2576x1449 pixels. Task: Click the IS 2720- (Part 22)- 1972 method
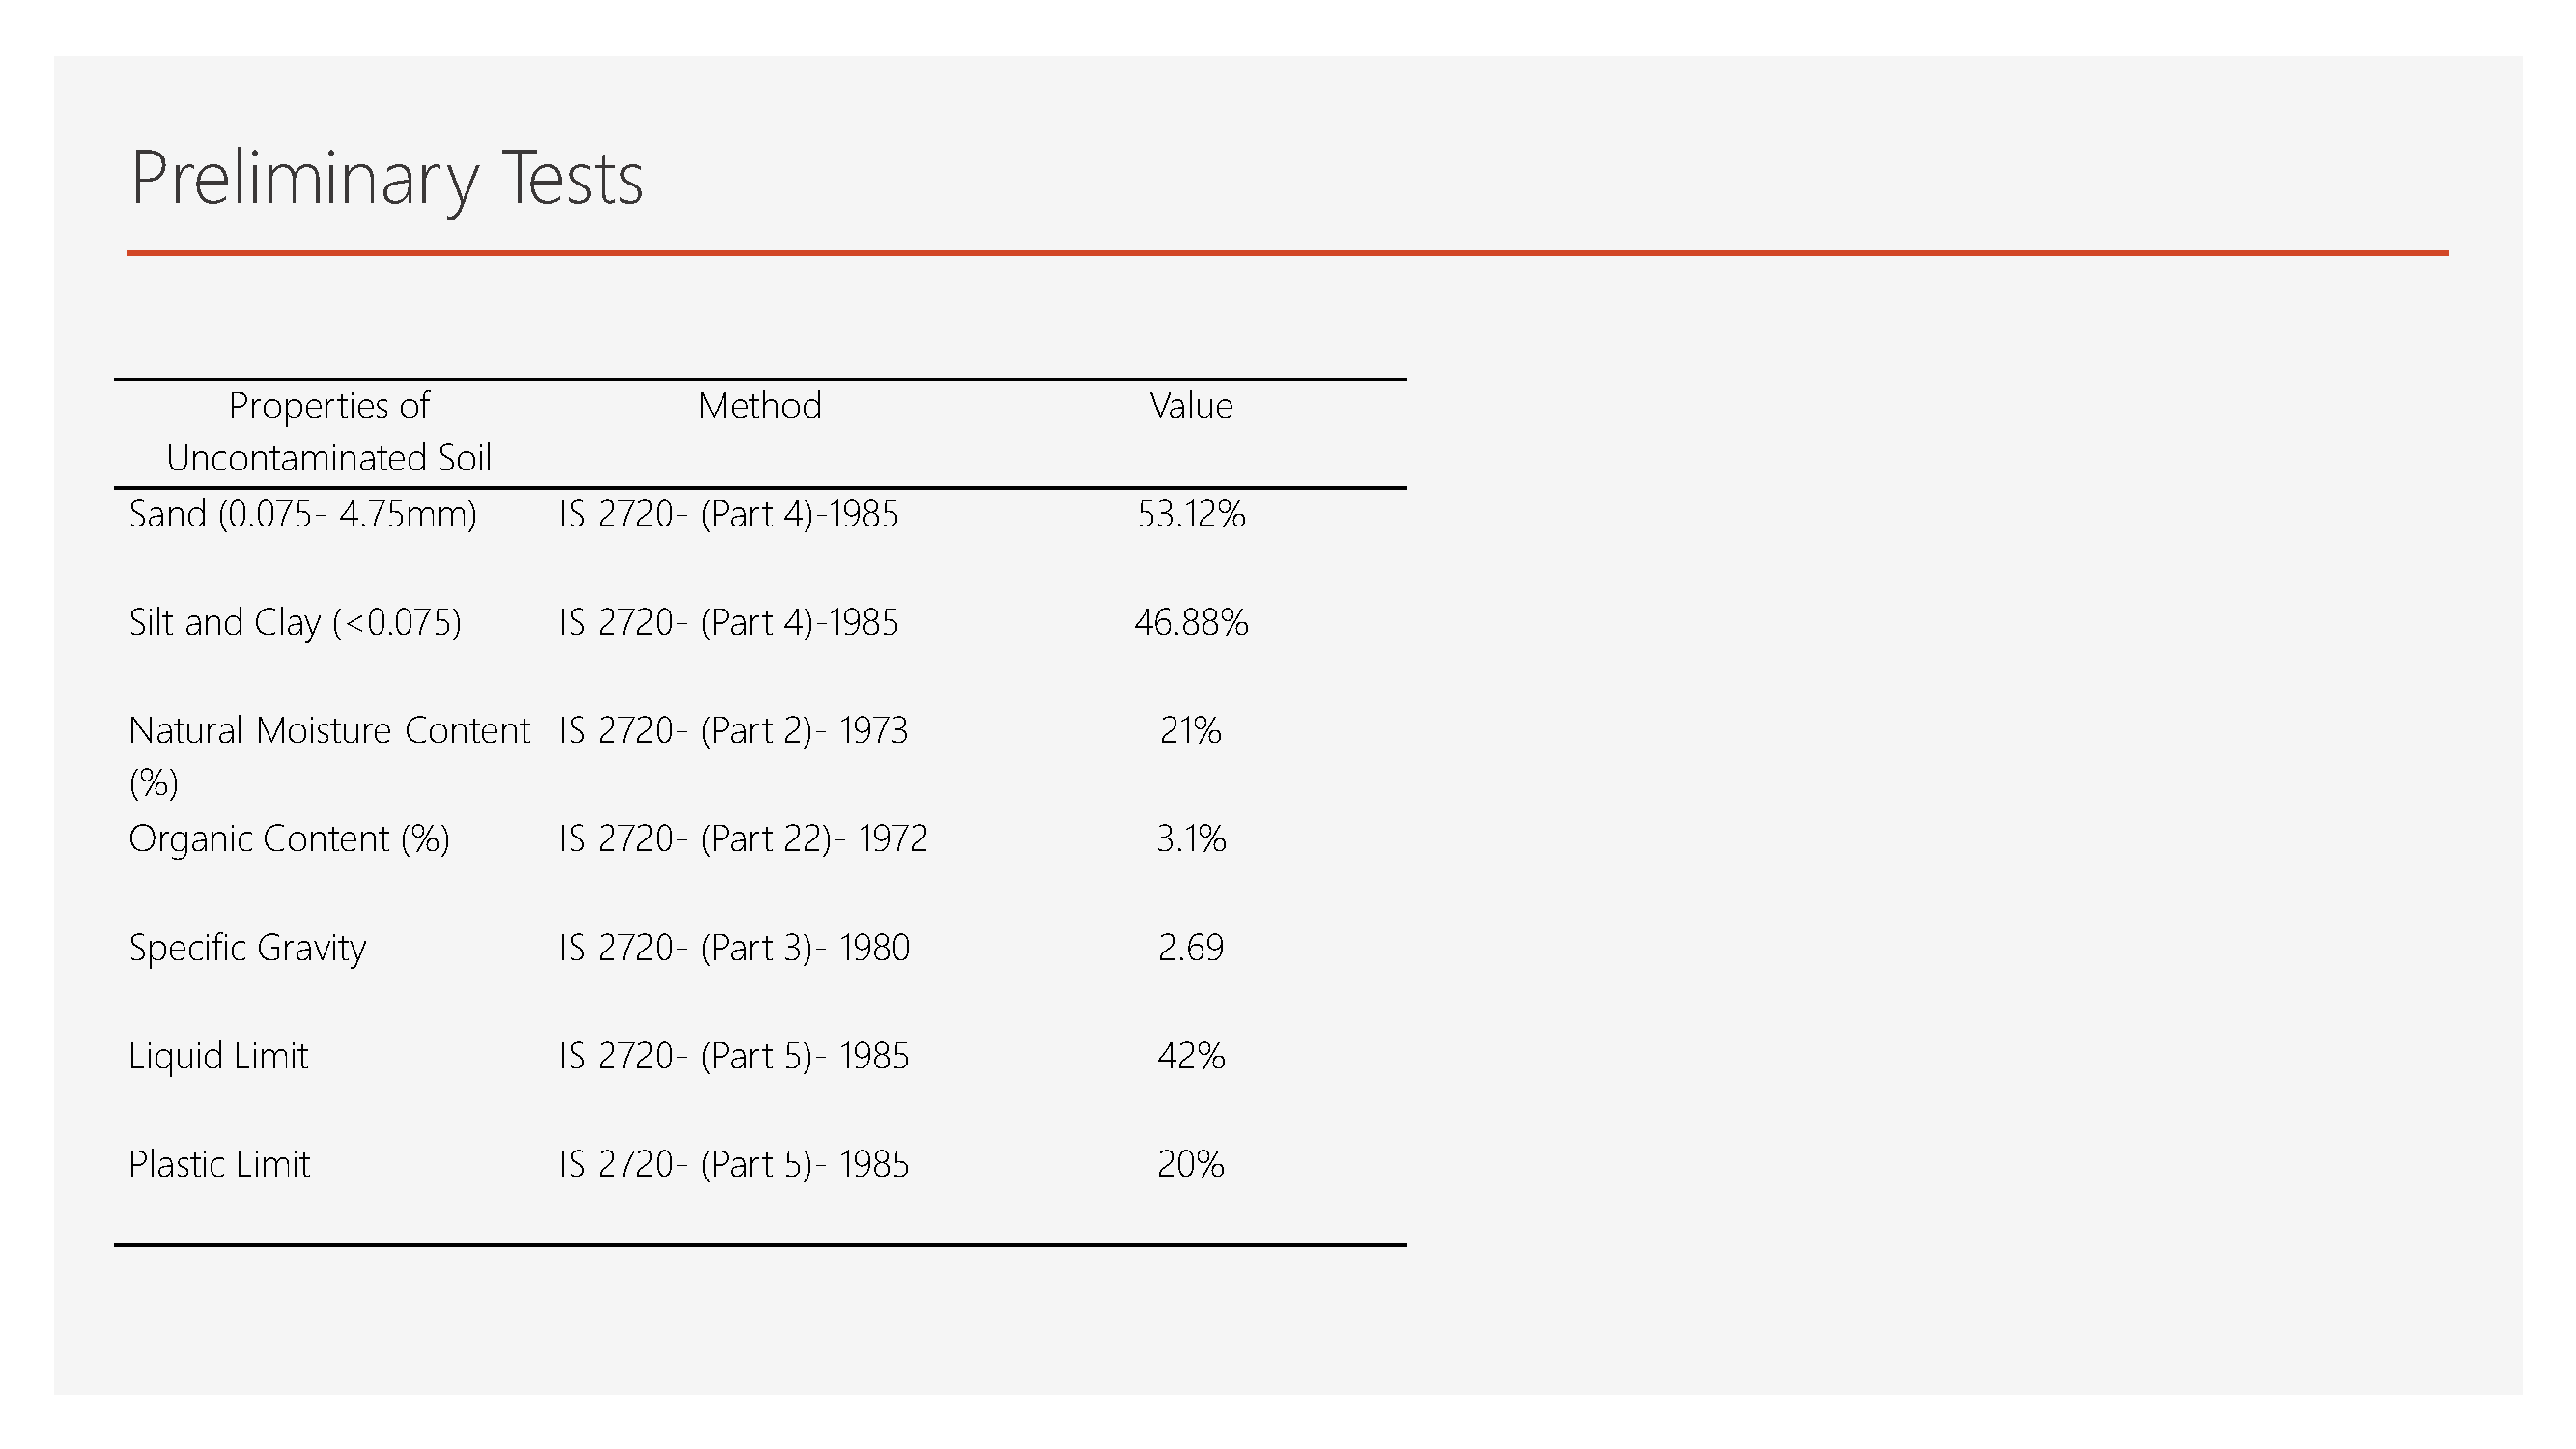(x=743, y=839)
